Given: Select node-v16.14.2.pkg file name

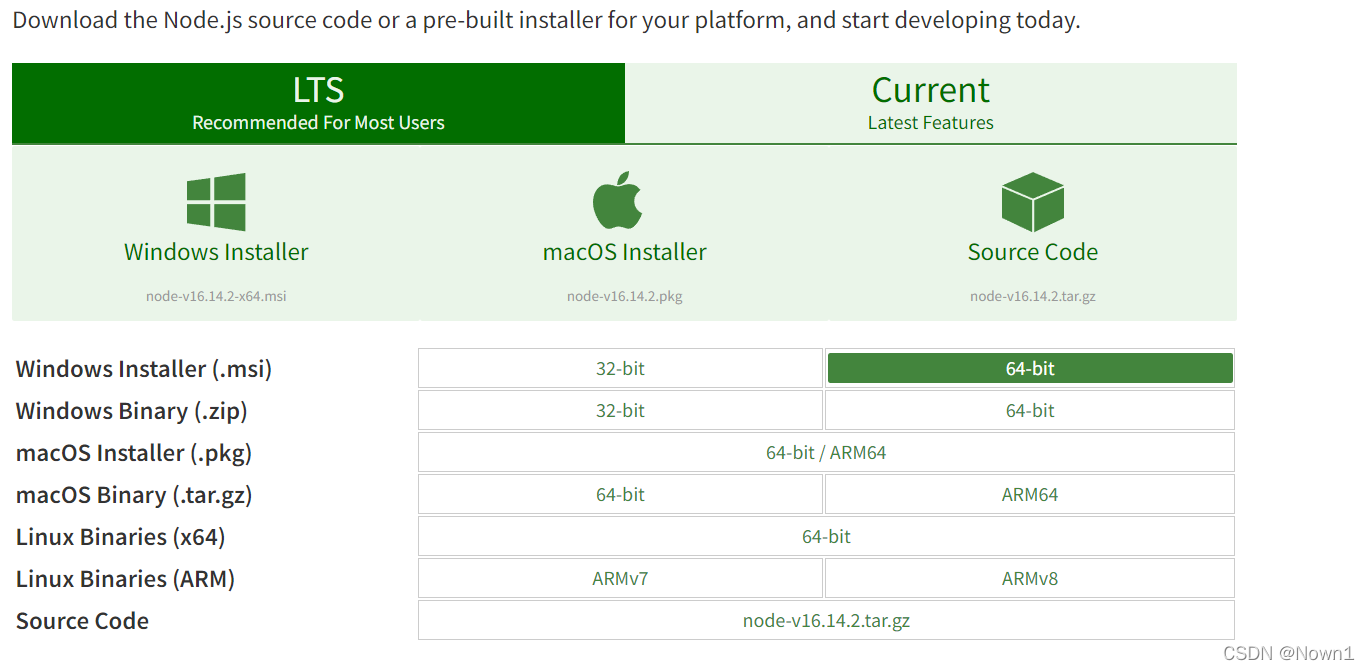Looking at the screenshot, I should (x=624, y=296).
